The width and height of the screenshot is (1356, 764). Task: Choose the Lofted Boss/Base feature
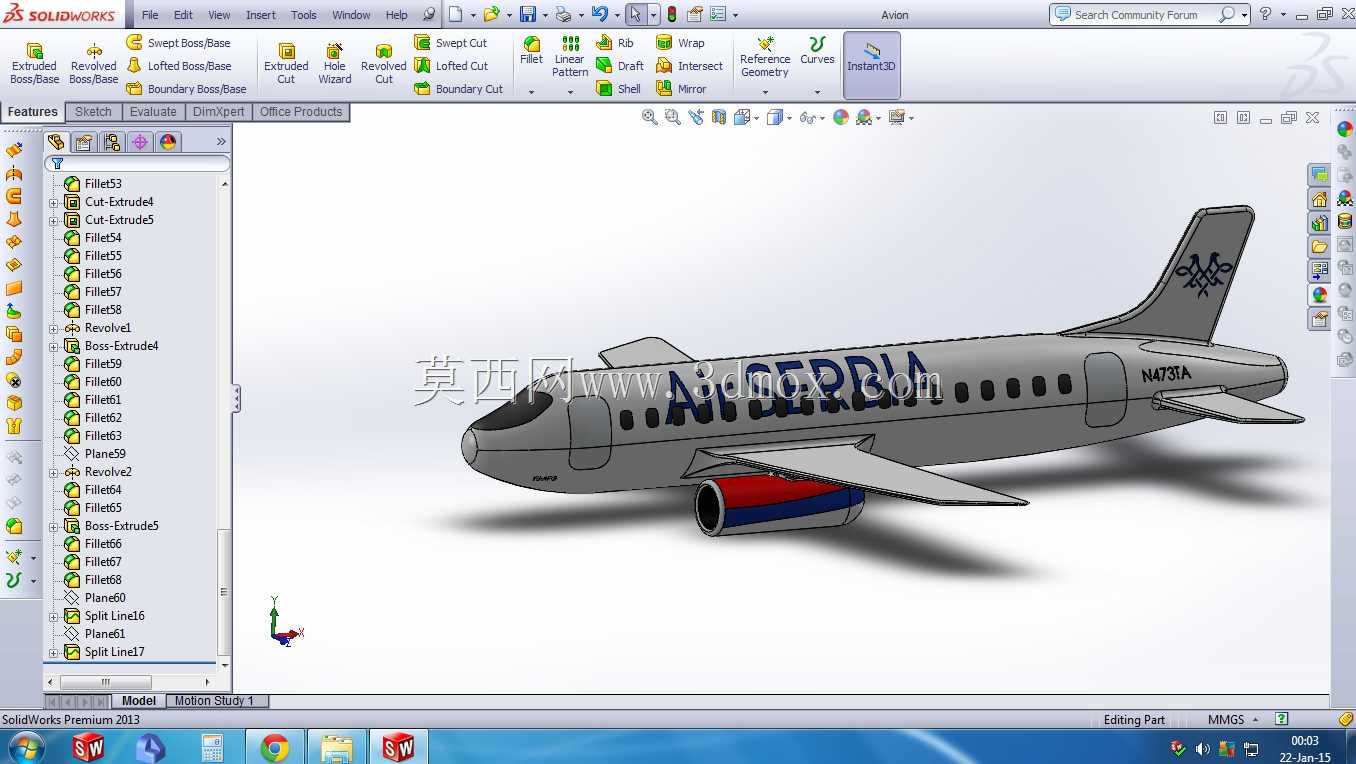click(178, 66)
